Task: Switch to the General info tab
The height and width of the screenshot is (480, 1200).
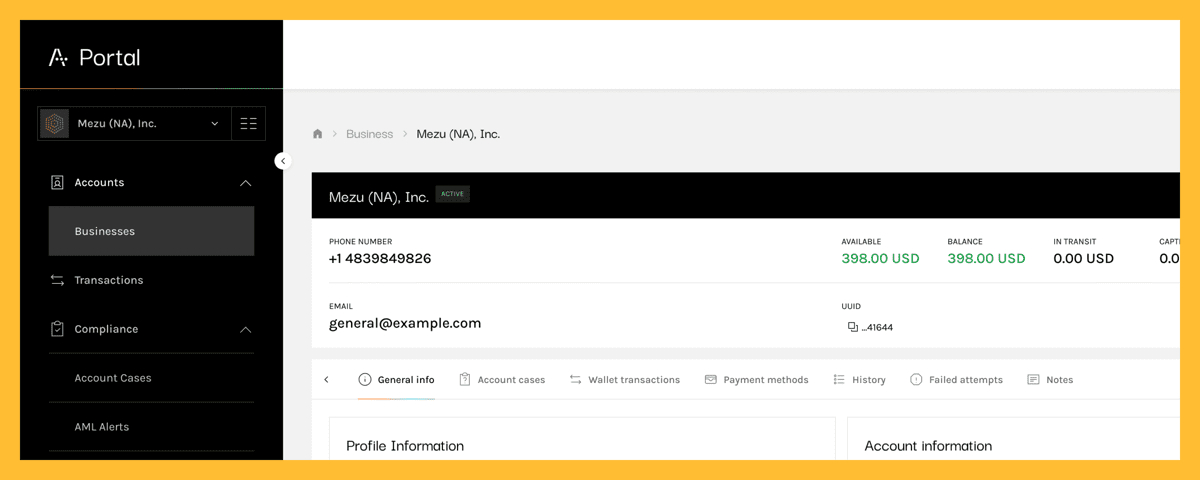Action: [x=396, y=380]
